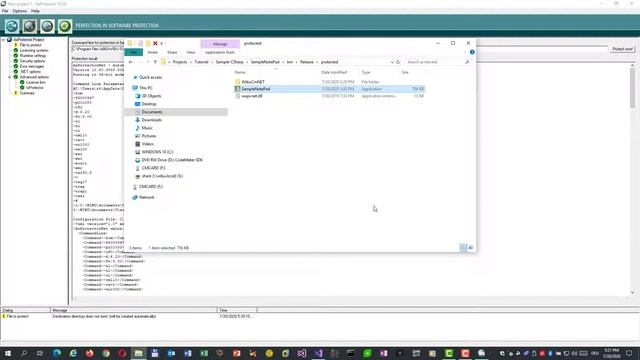Open Music in navigation pane
This screenshot has width=640, height=360.
(x=147, y=128)
